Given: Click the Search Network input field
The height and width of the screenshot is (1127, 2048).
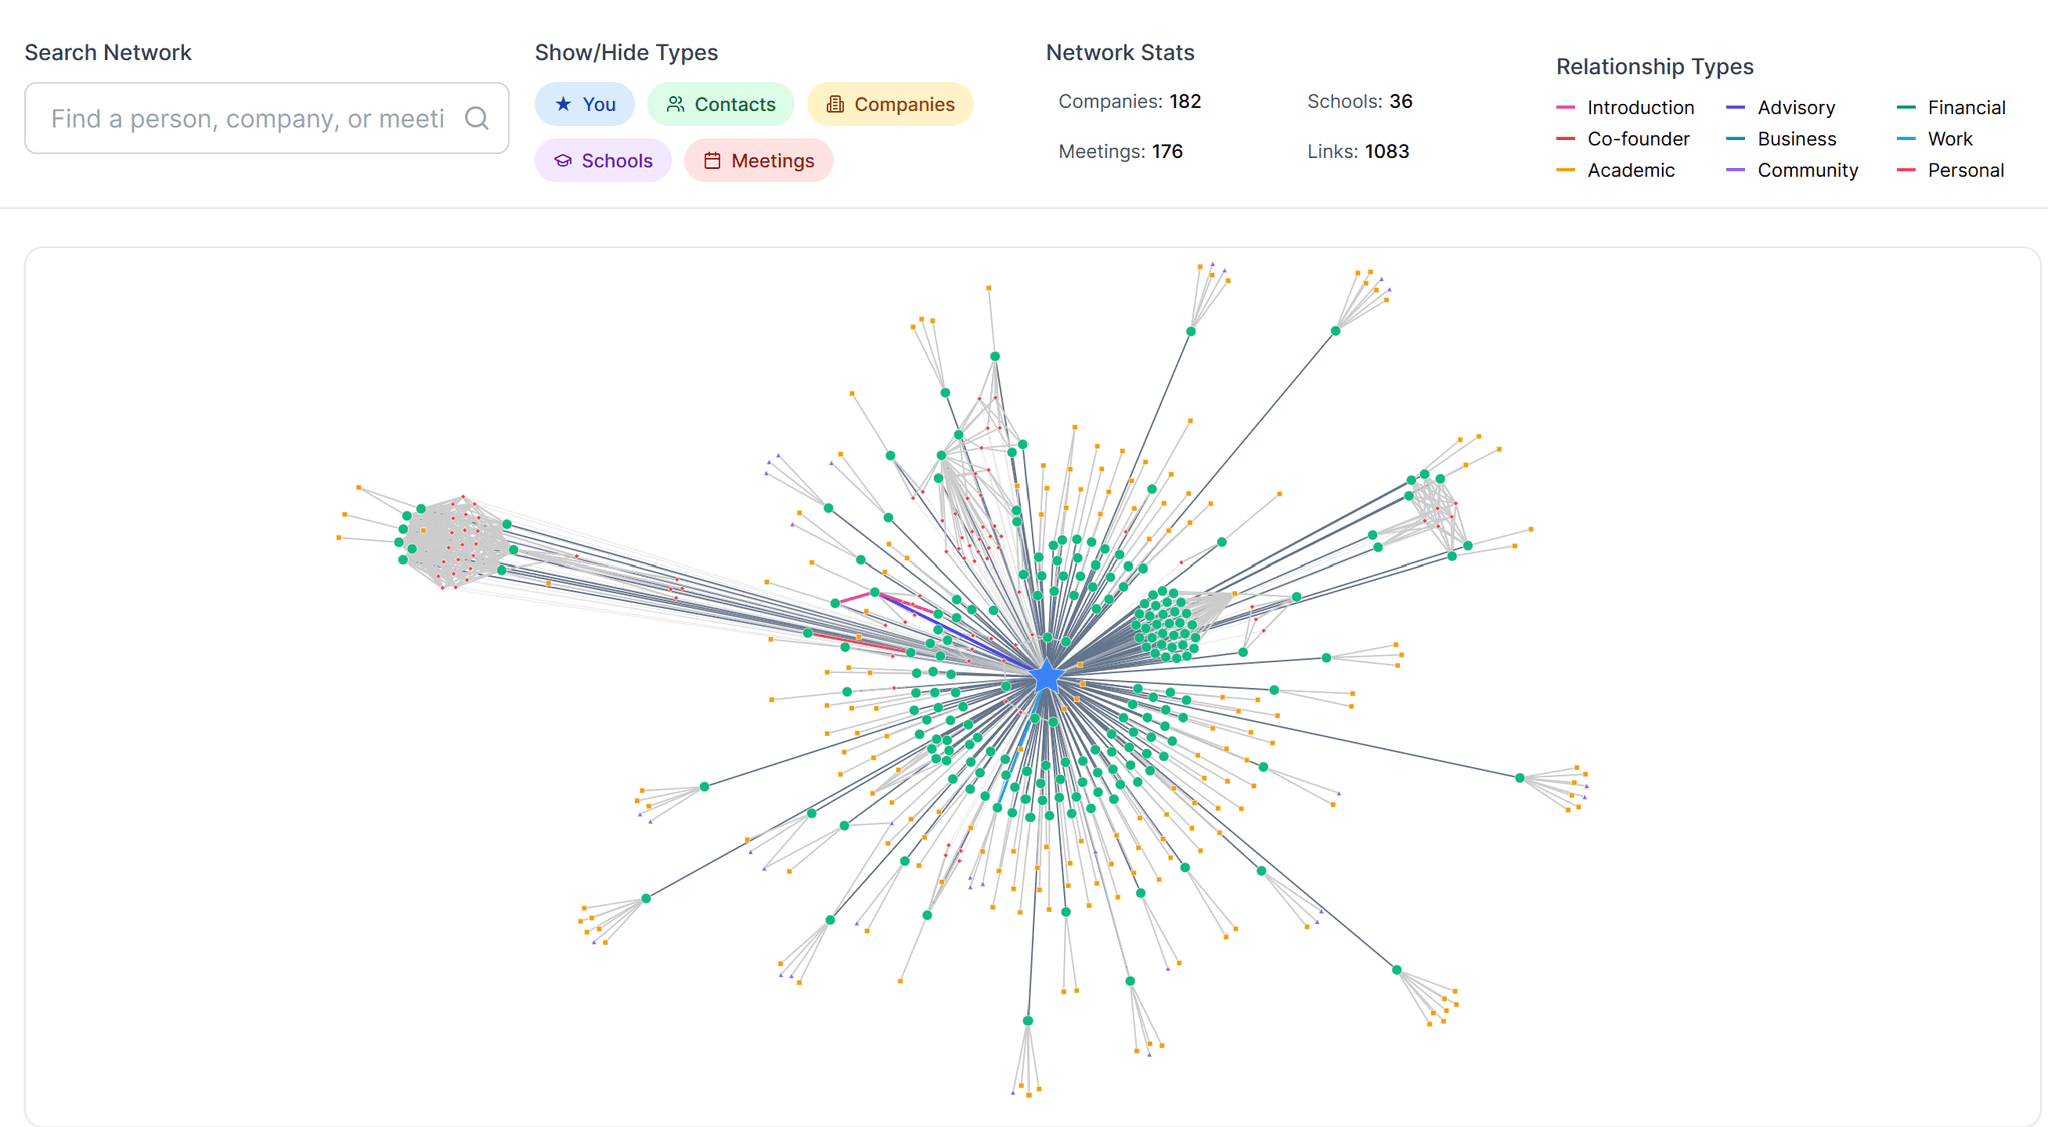Looking at the screenshot, I should coord(266,118).
